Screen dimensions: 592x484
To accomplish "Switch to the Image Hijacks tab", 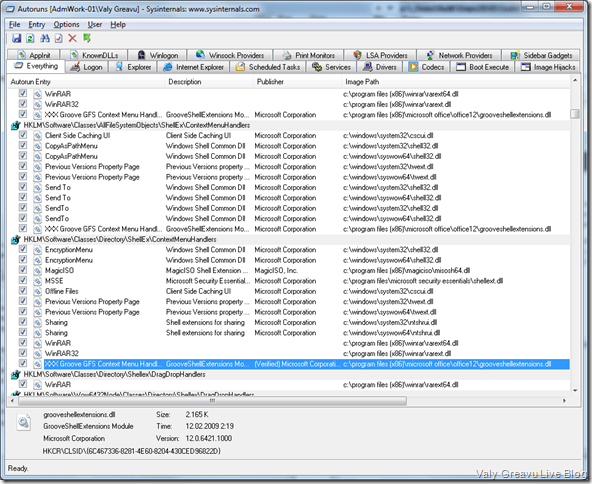I will pos(548,67).
